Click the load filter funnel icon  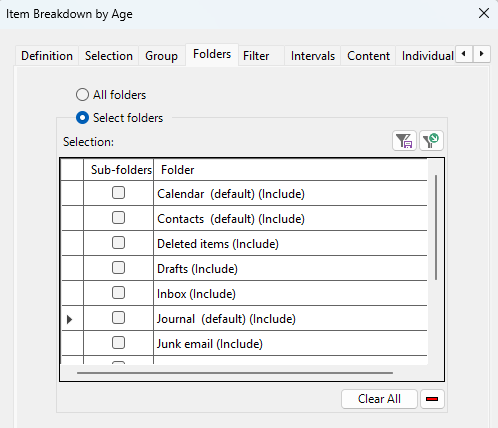[x=431, y=141]
